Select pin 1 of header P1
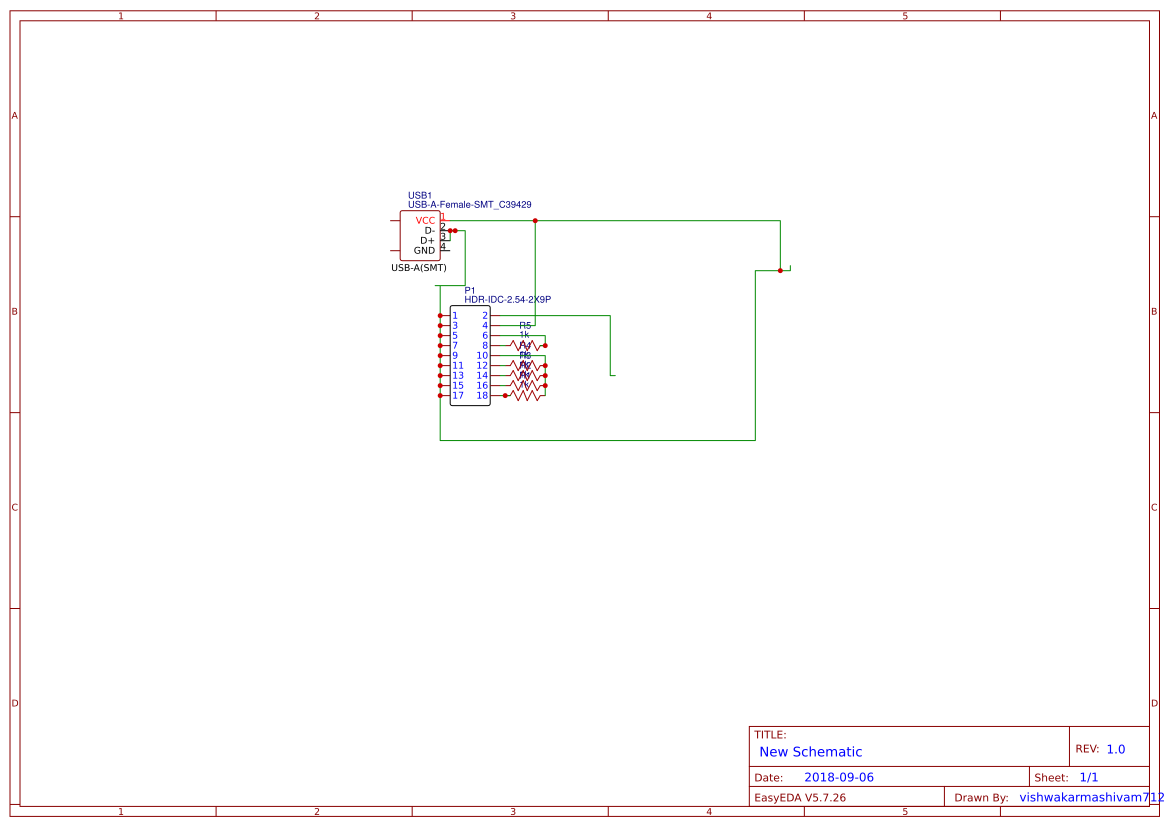 coord(455,315)
